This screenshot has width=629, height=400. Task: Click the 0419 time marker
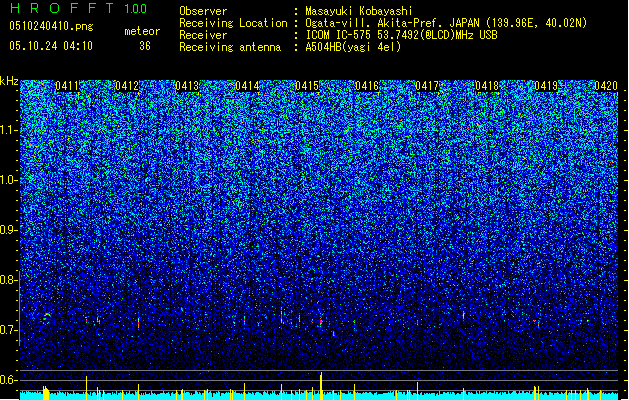tap(546, 86)
